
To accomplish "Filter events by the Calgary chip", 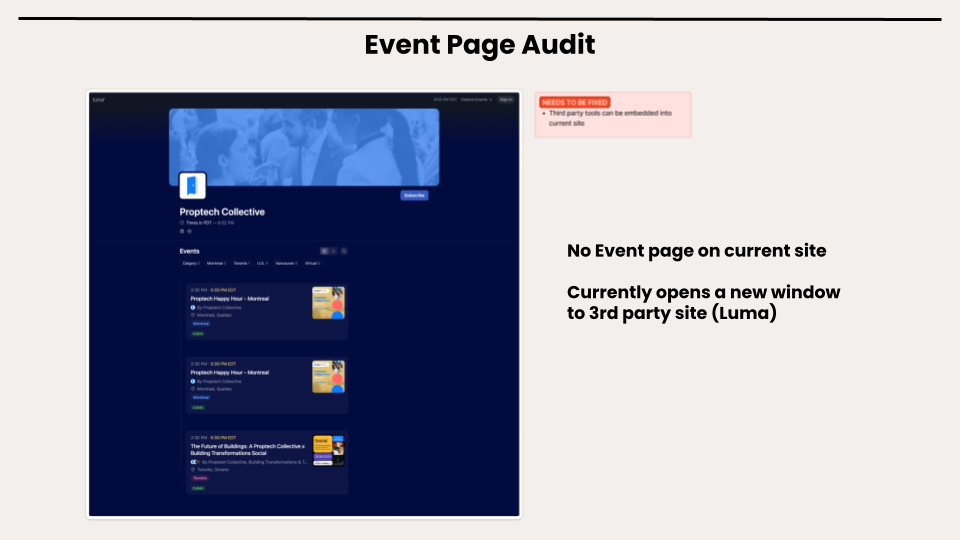I will click(191, 263).
